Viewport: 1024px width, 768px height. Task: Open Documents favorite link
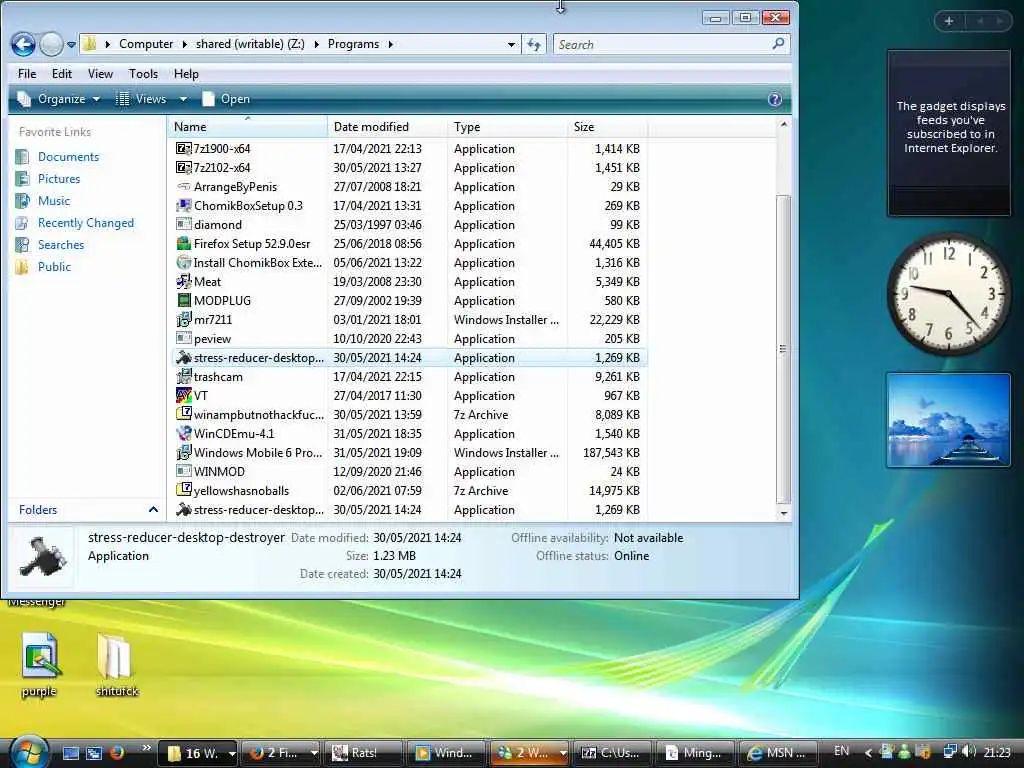click(68, 157)
